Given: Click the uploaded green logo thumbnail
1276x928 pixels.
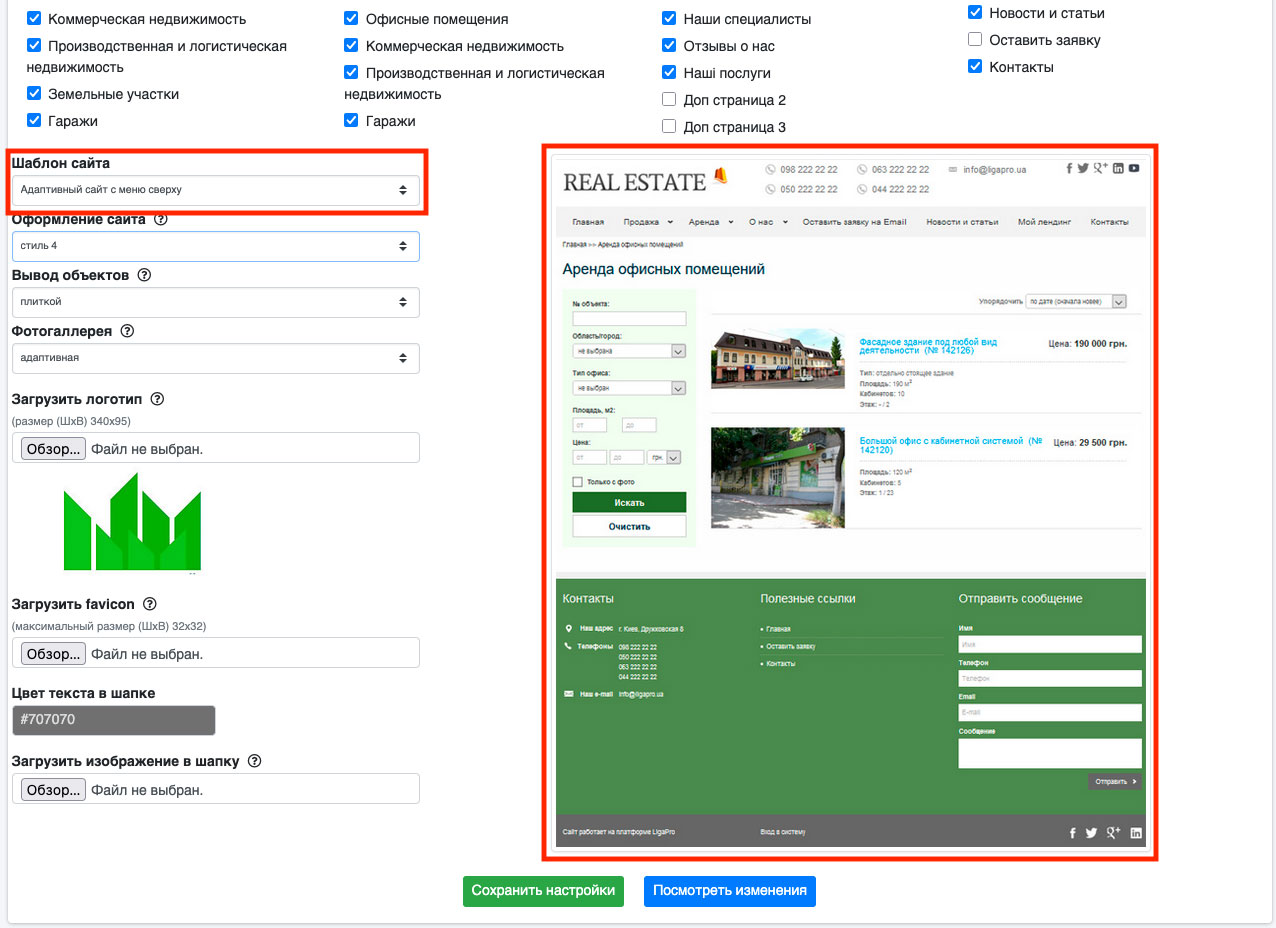Looking at the screenshot, I should click(132, 522).
